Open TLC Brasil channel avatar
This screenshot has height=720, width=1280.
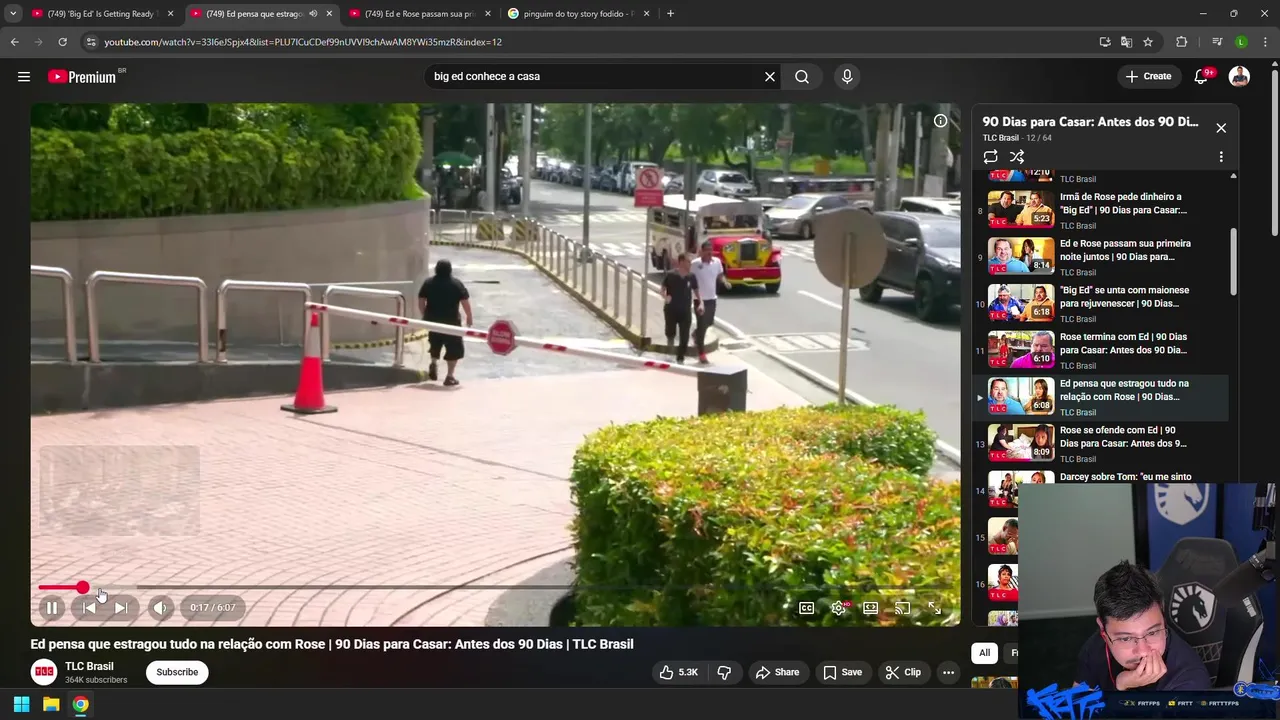click(44, 672)
